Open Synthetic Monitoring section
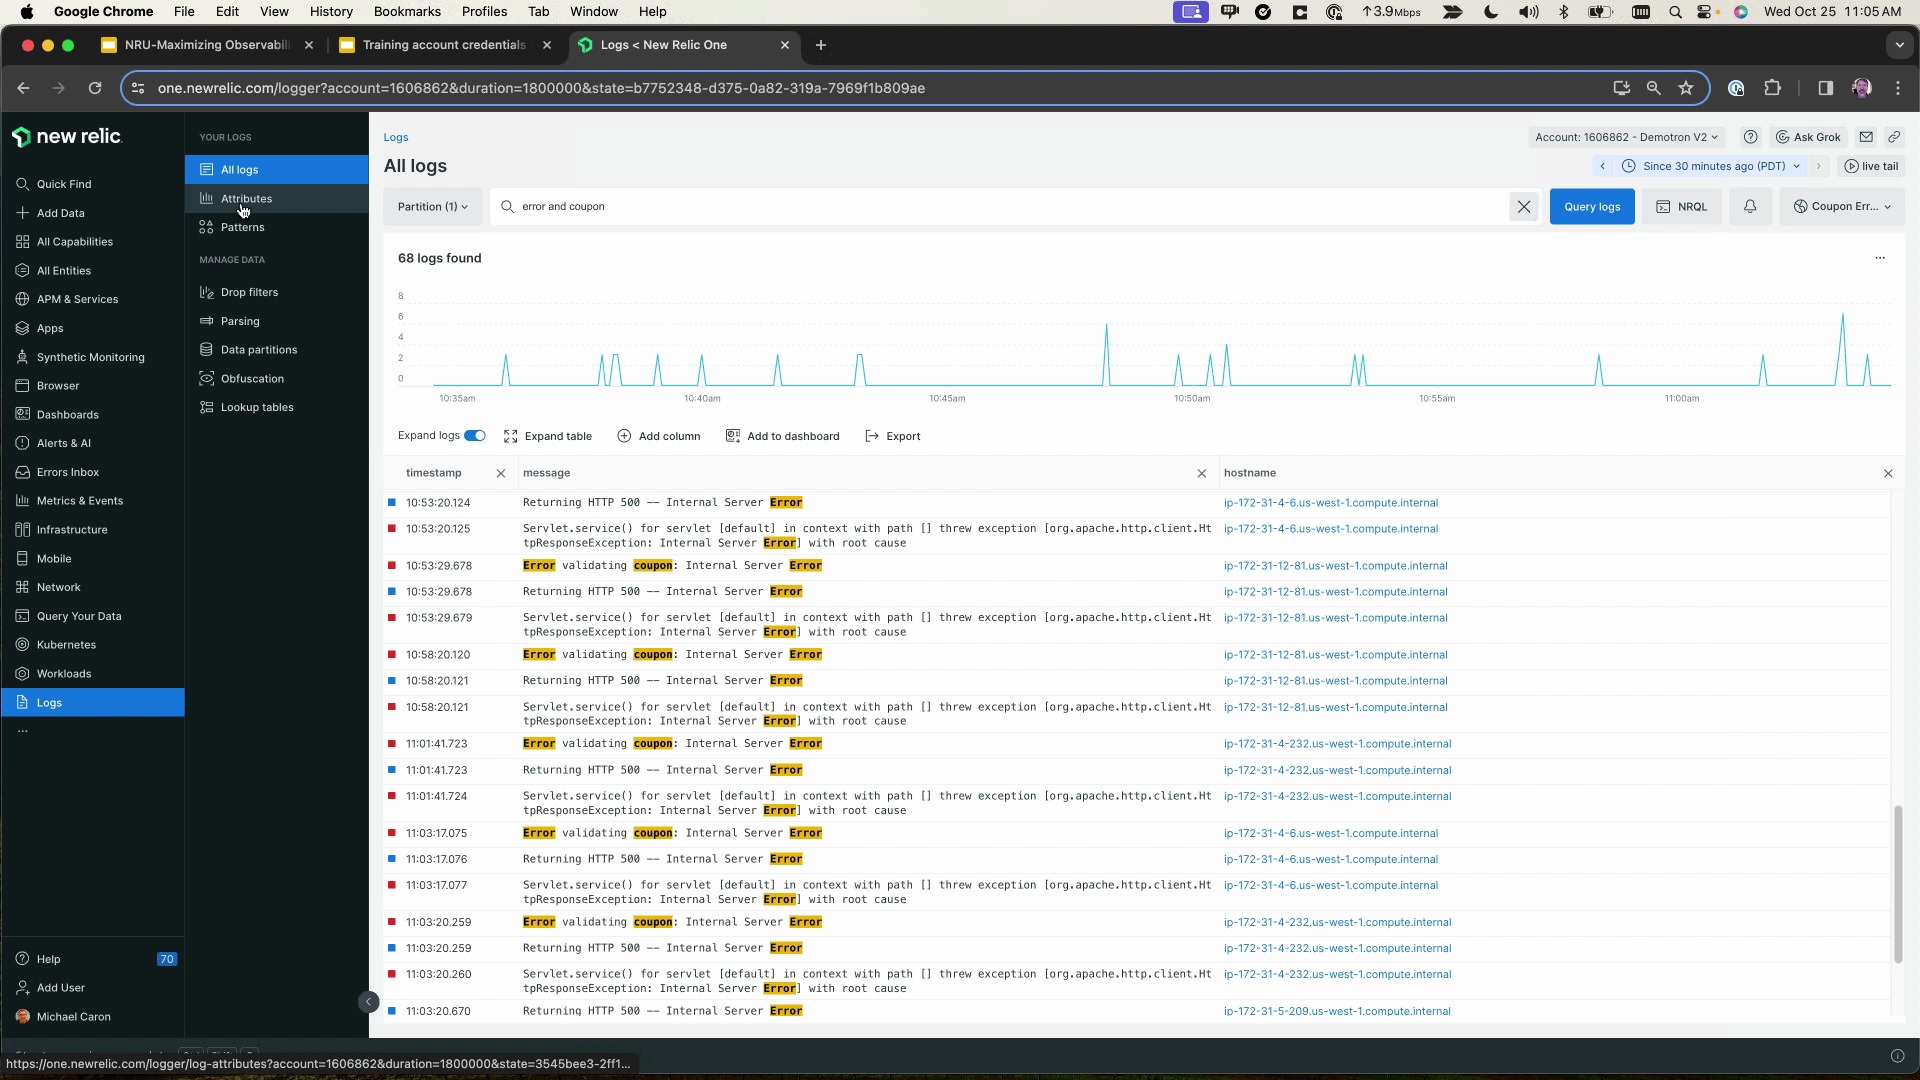1920x1080 pixels. point(90,357)
